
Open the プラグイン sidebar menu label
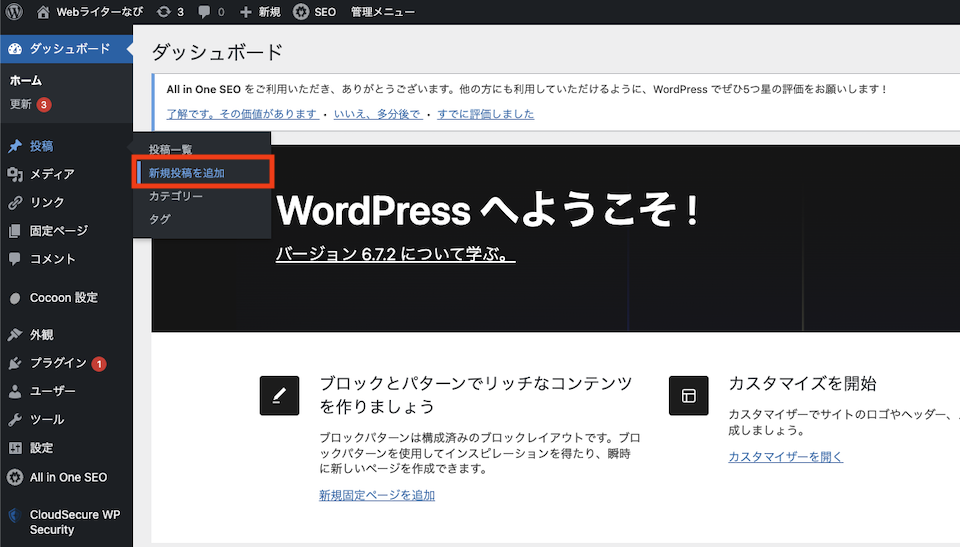[x=59, y=363]
